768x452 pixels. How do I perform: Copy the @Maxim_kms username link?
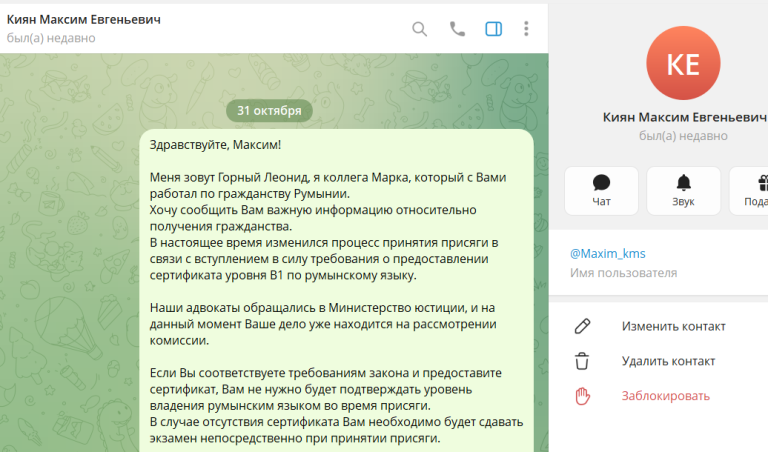click(x=607, y=254)
